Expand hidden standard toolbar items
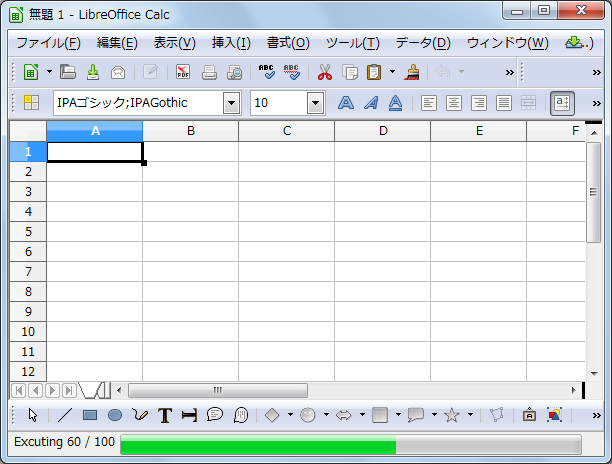The height and width of the screenshot is (464, 612). pyautogui.click(x=509, y=73)
